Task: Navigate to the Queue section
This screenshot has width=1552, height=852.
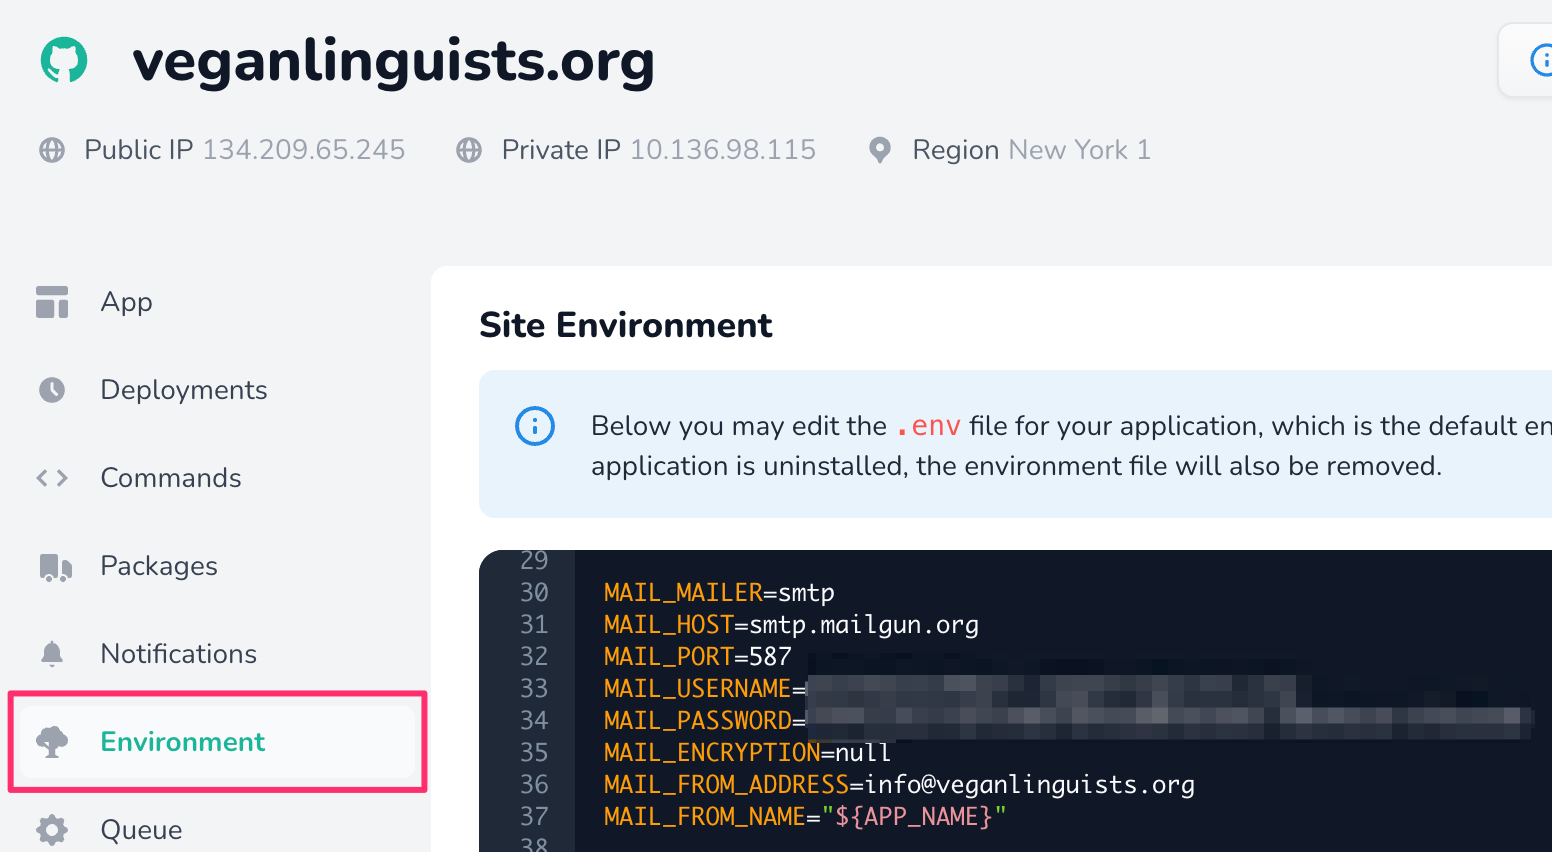Action: pyautogui.click(x=140, y=829)
